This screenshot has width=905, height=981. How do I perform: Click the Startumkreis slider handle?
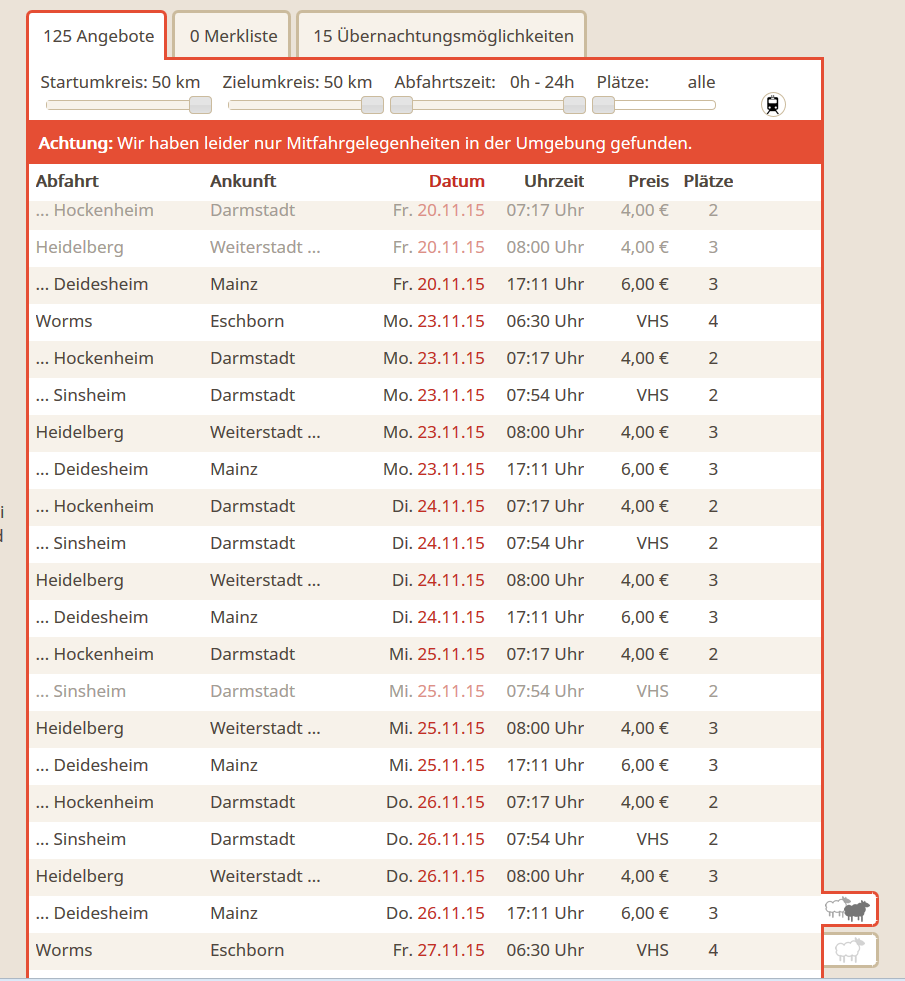coord(200,105)
